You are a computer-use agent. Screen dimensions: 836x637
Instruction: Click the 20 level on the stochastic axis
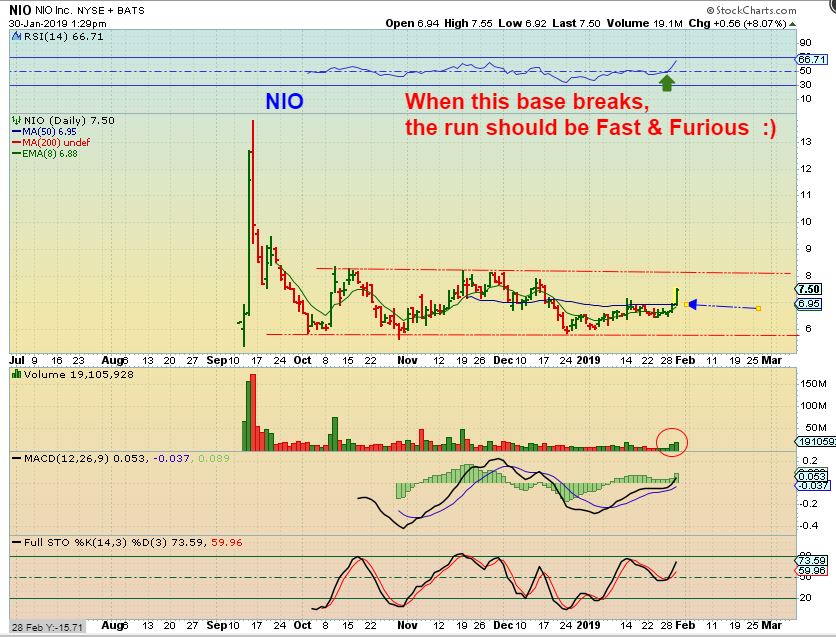(x=806, y=598)
